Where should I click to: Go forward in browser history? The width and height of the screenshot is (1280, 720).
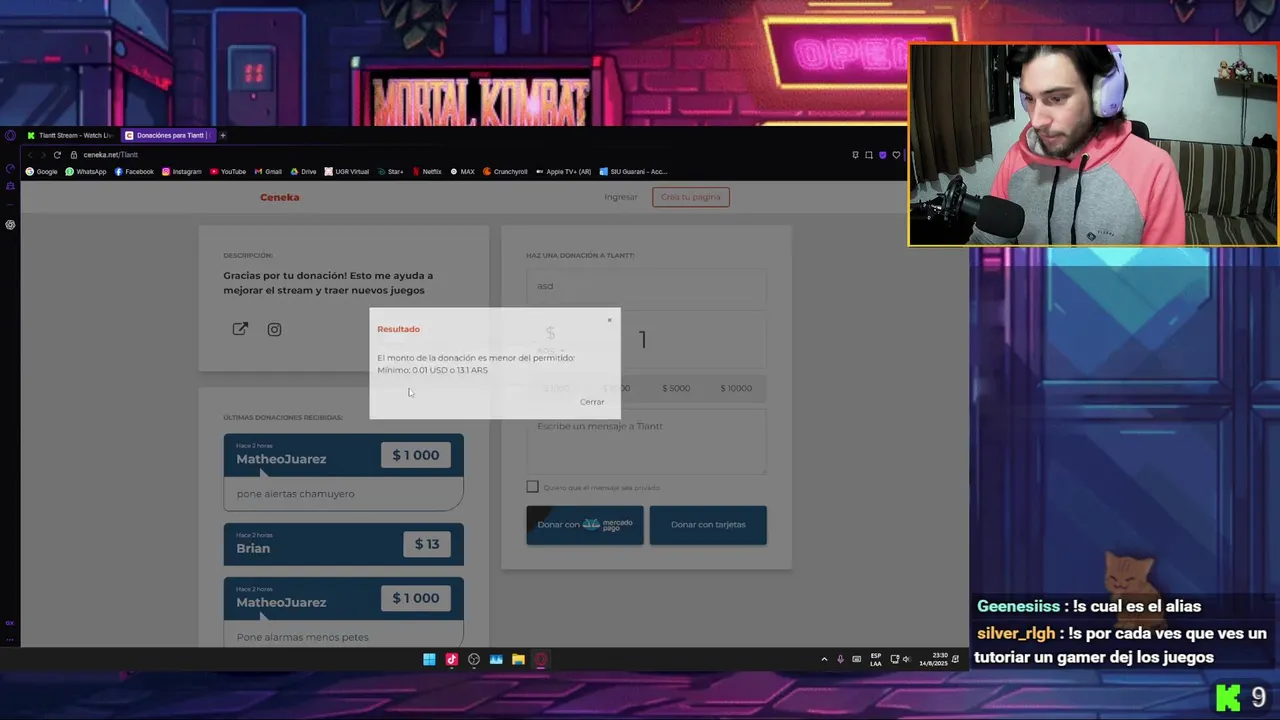point(43,155)
